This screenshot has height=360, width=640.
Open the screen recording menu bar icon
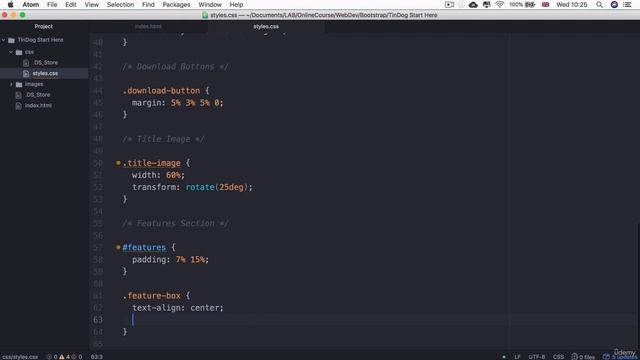coord(449,4)
